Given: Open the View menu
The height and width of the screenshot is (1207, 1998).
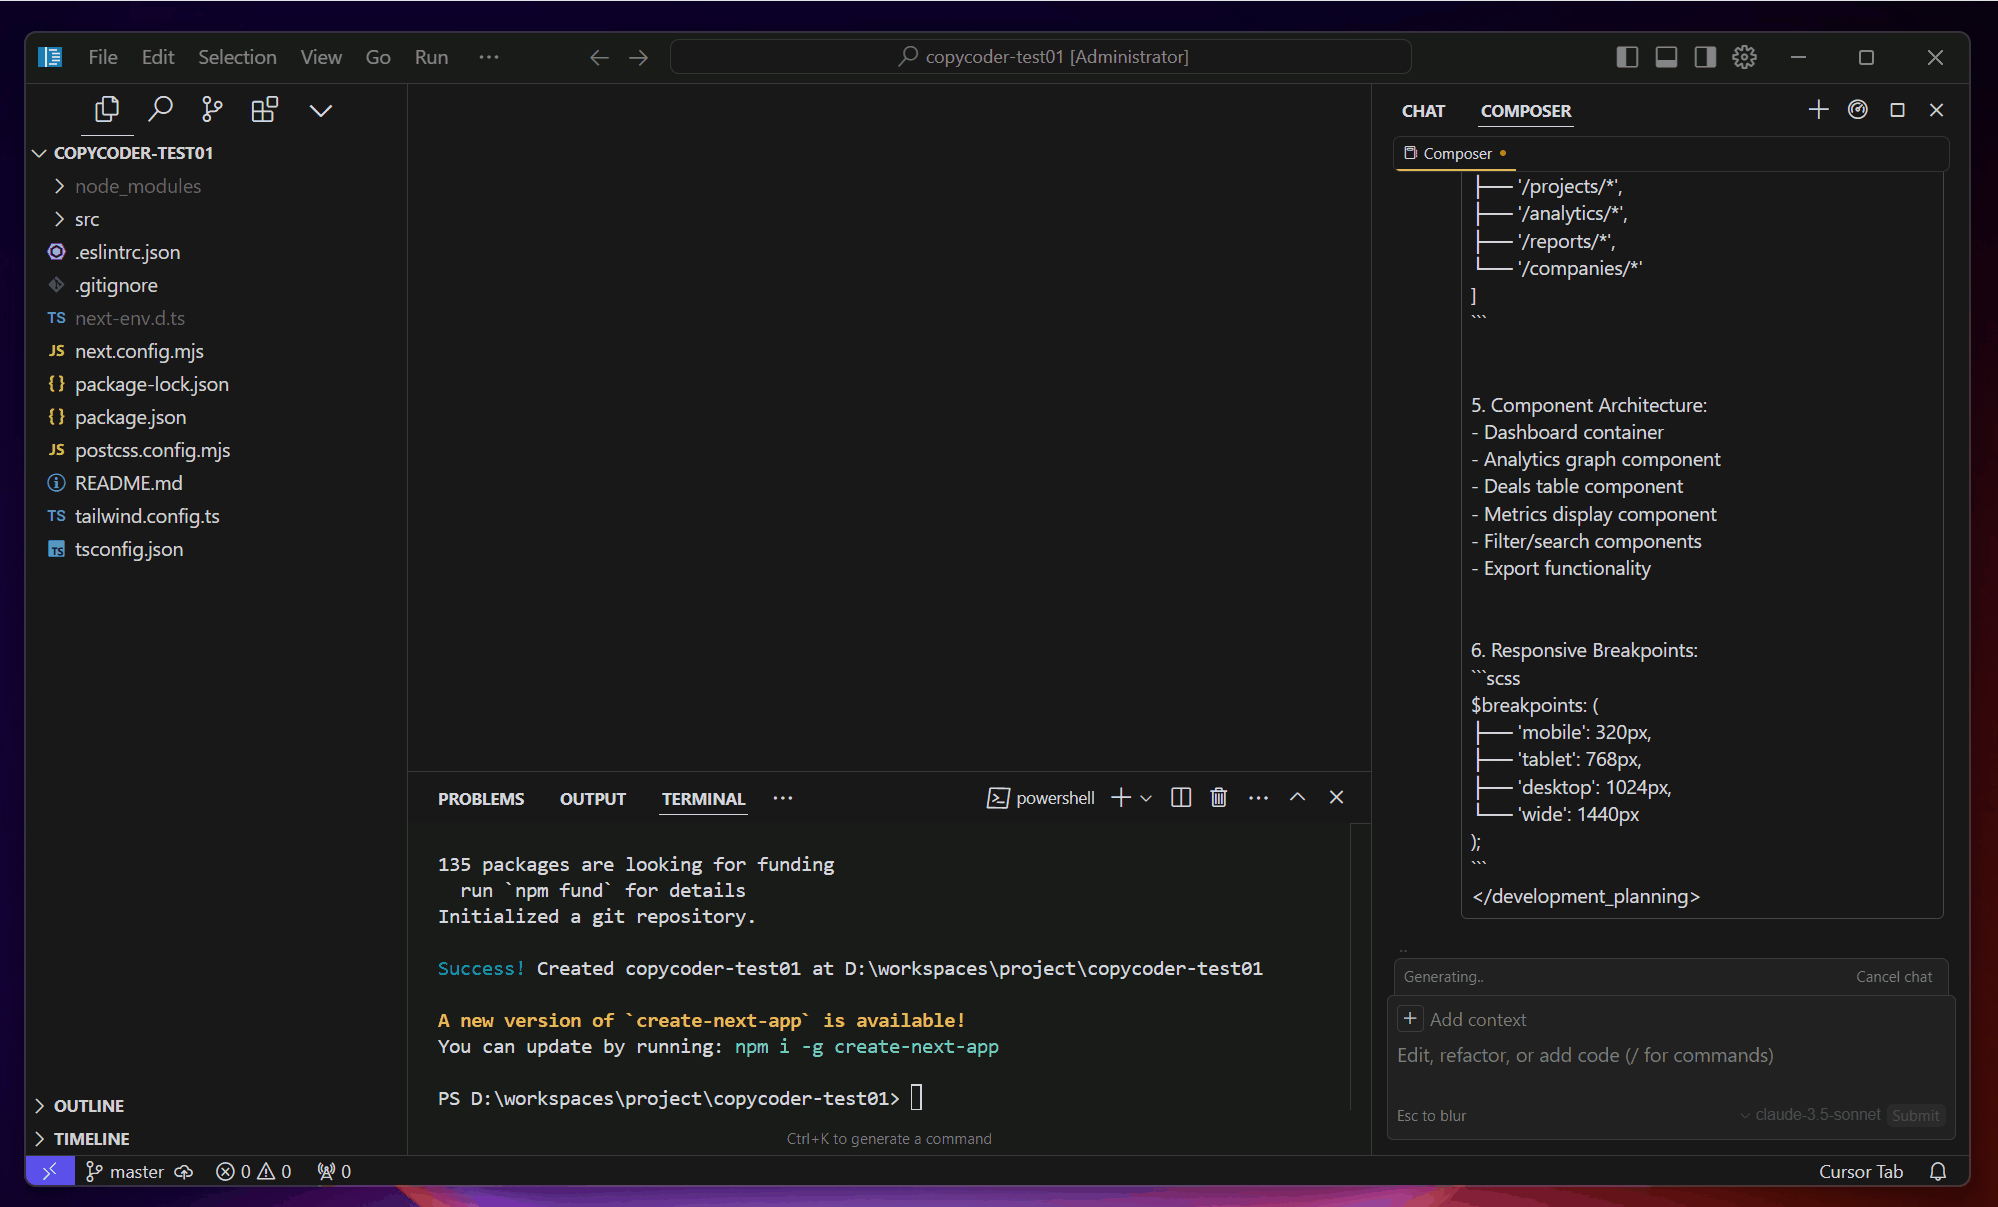Looking at the screenshot, I should 321,57.
